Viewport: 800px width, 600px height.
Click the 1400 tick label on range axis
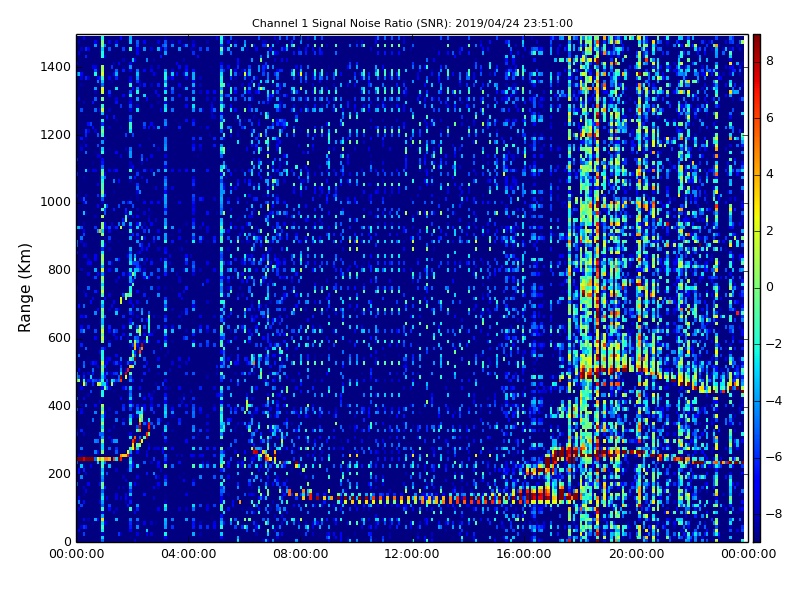pyautogui.click(x=56, y=67)
